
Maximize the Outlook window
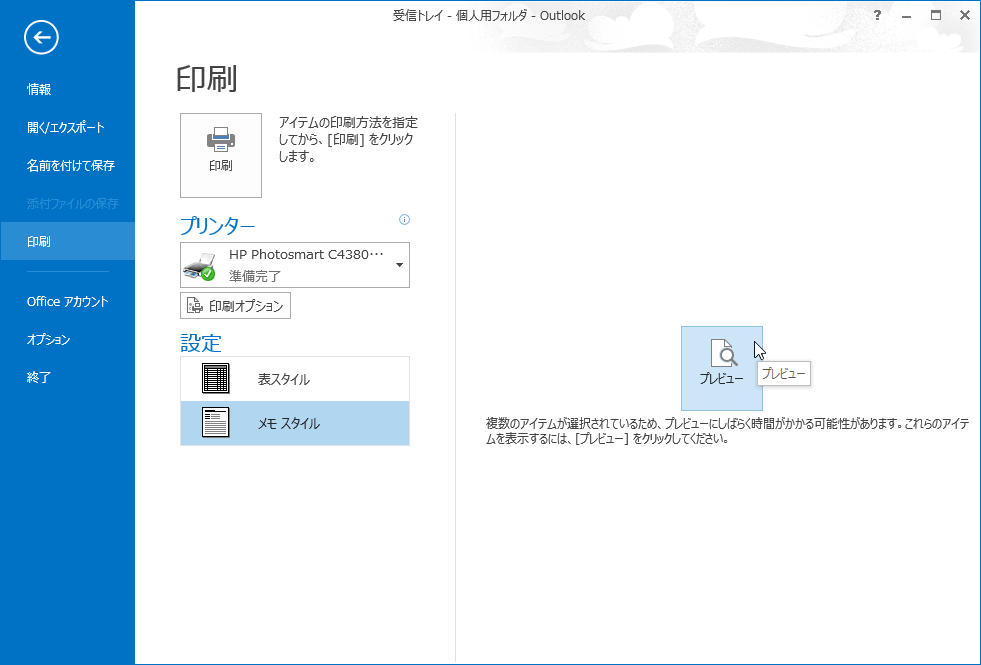click(935, 16)
